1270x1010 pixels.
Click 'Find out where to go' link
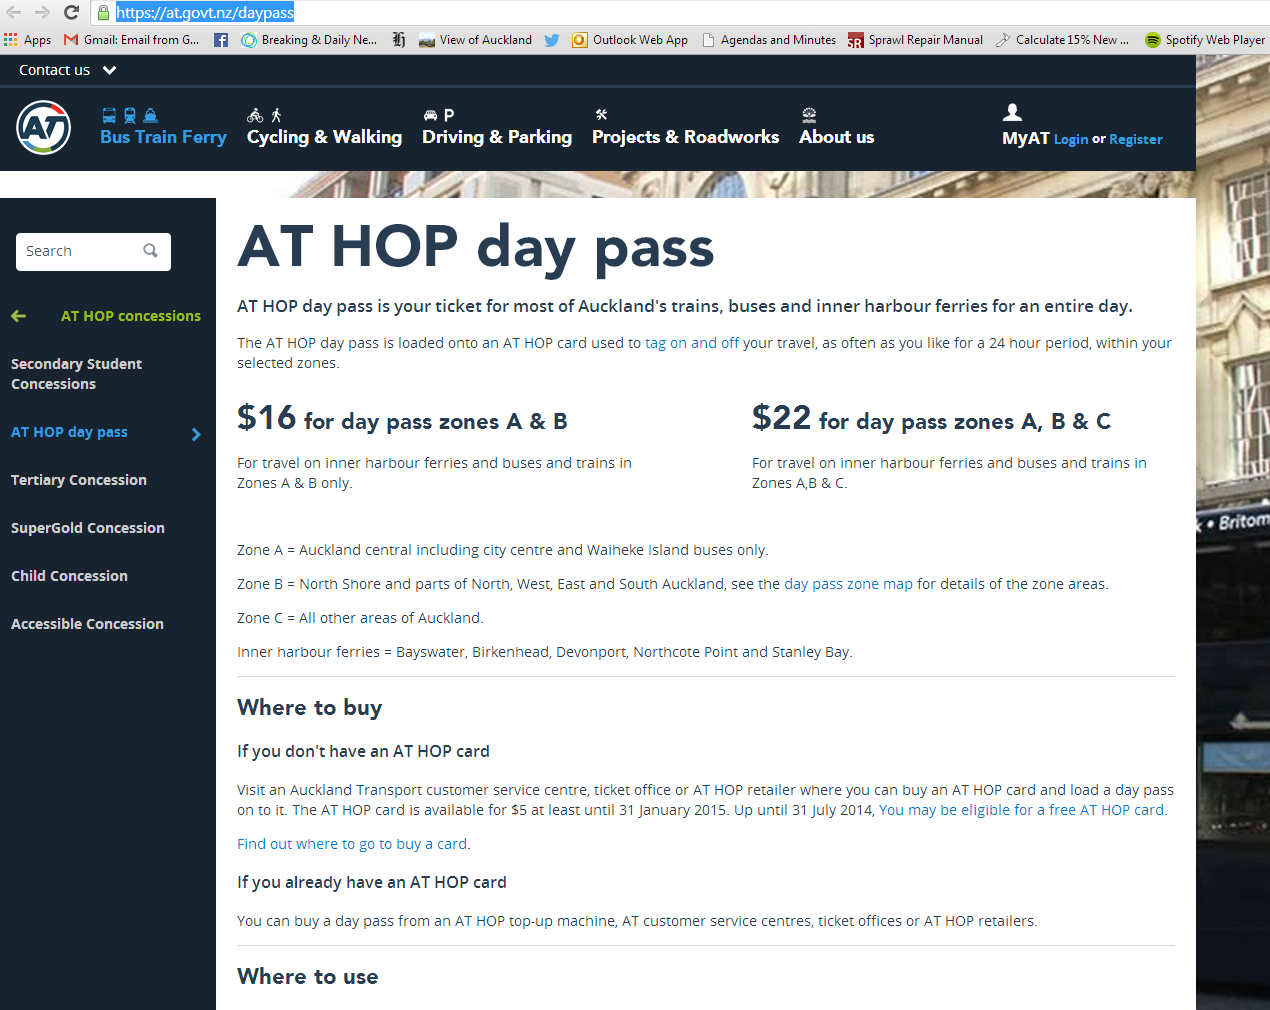click(352, 844)
